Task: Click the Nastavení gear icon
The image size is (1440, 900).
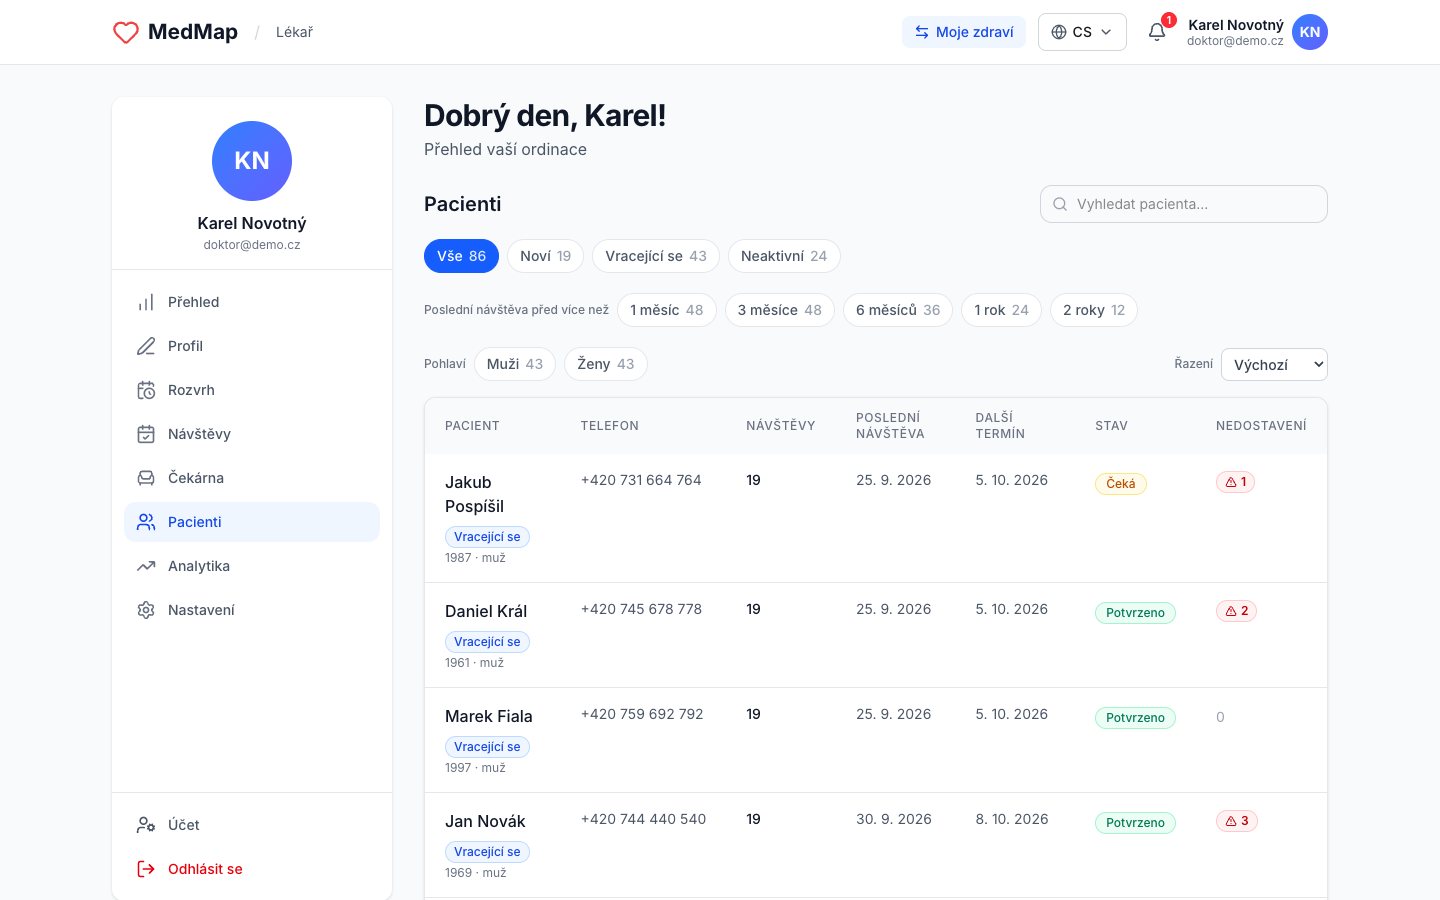Action: (x=146, y=610)
